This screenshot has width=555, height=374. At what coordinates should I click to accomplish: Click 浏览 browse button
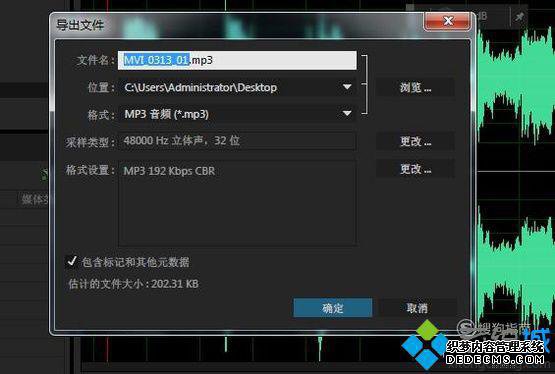click(415, 87)
